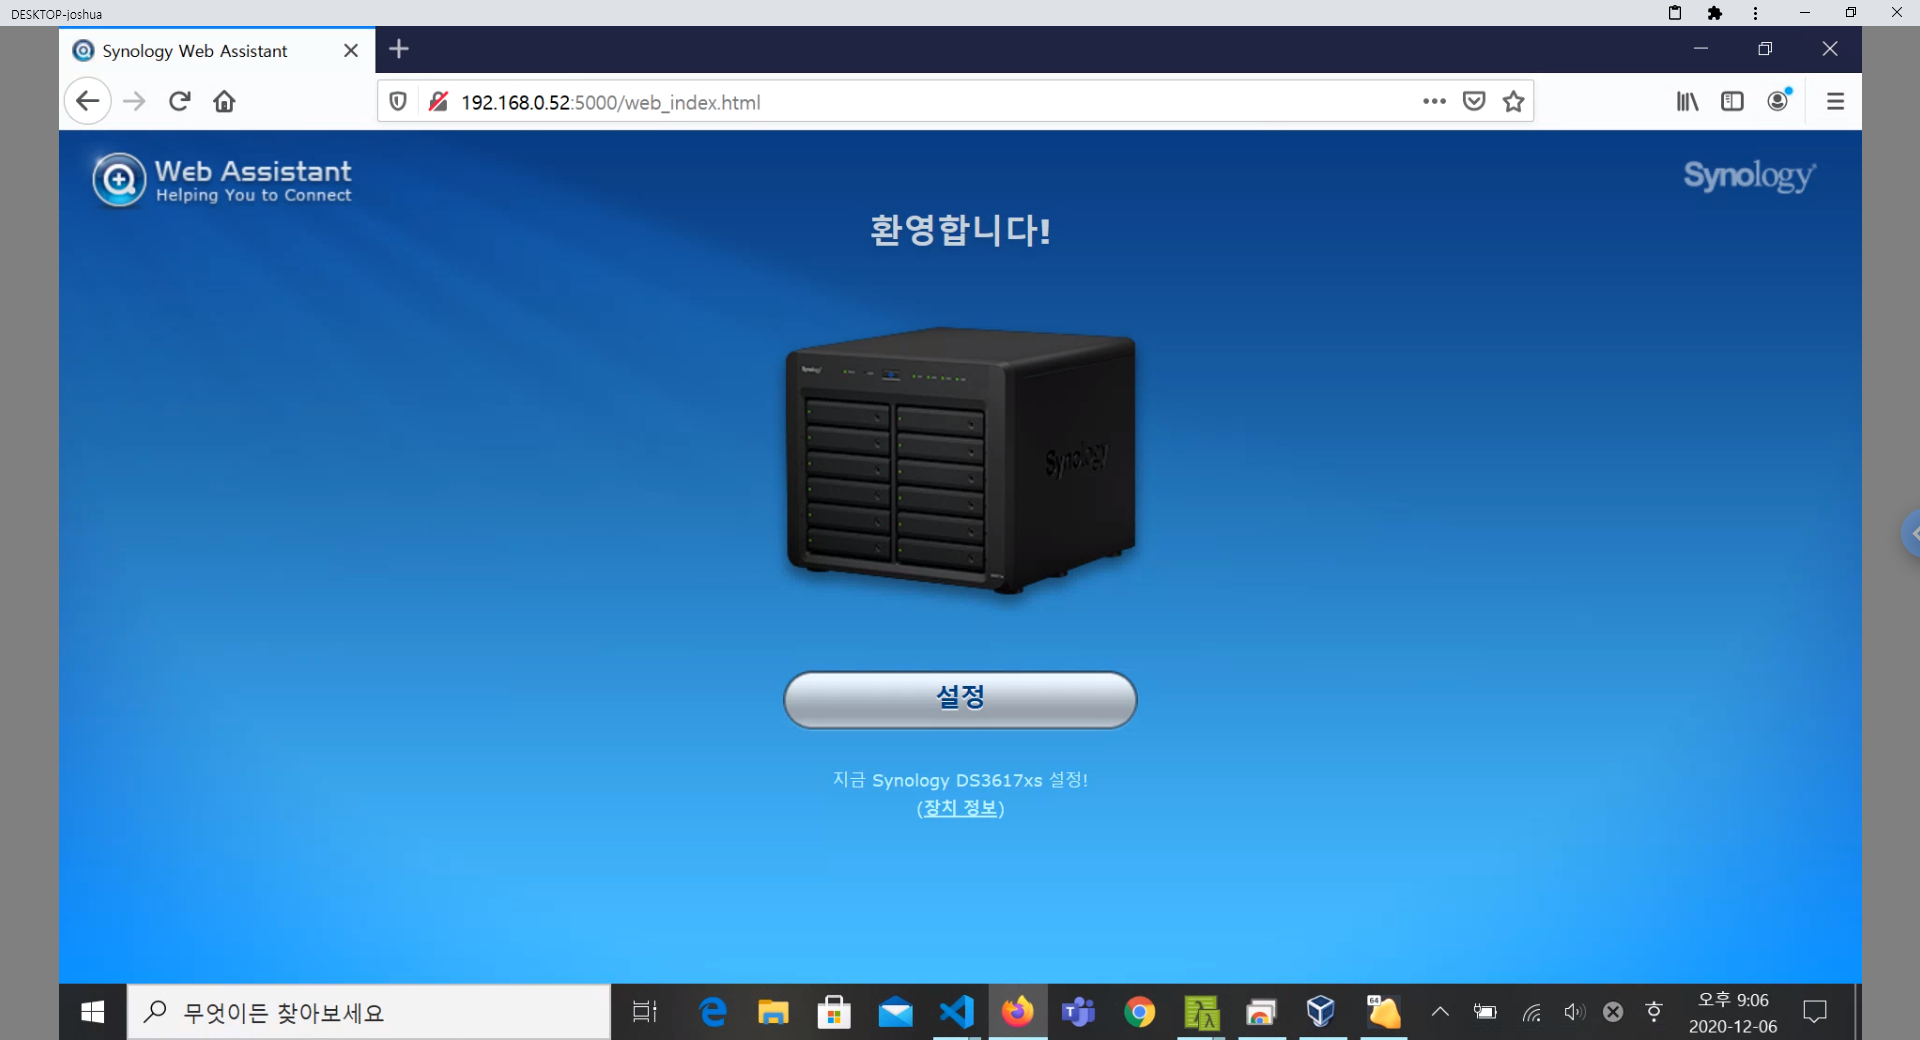
Task: Open the 장치 정보 device info link
Action: [960, 808]
